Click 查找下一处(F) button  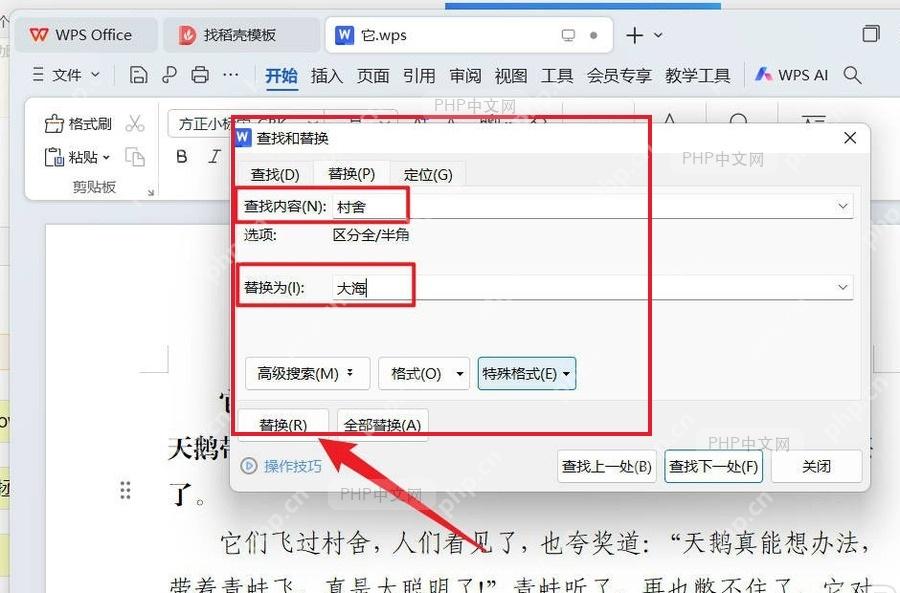pos(713,467)
